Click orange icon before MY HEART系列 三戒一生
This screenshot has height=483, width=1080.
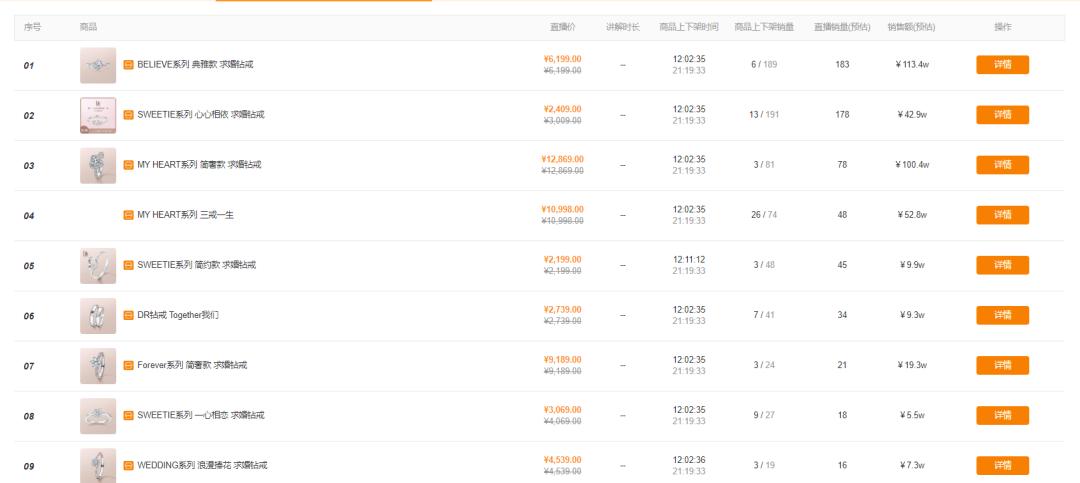point(128,215)
